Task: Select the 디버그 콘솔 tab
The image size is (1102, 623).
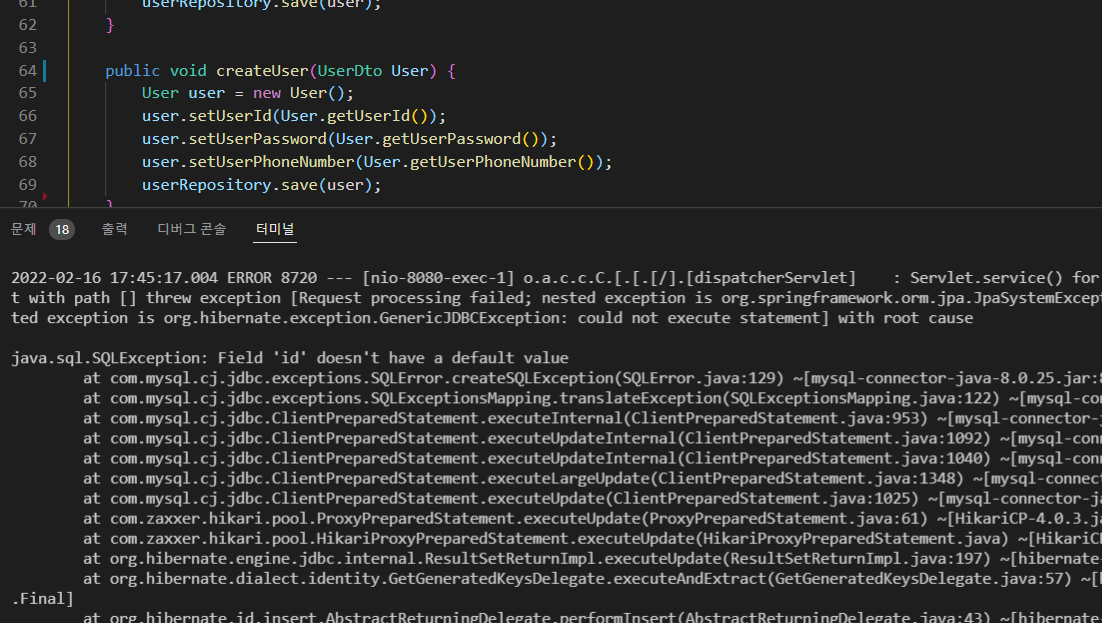Action: pyautogui.click(x=191, y=228)
